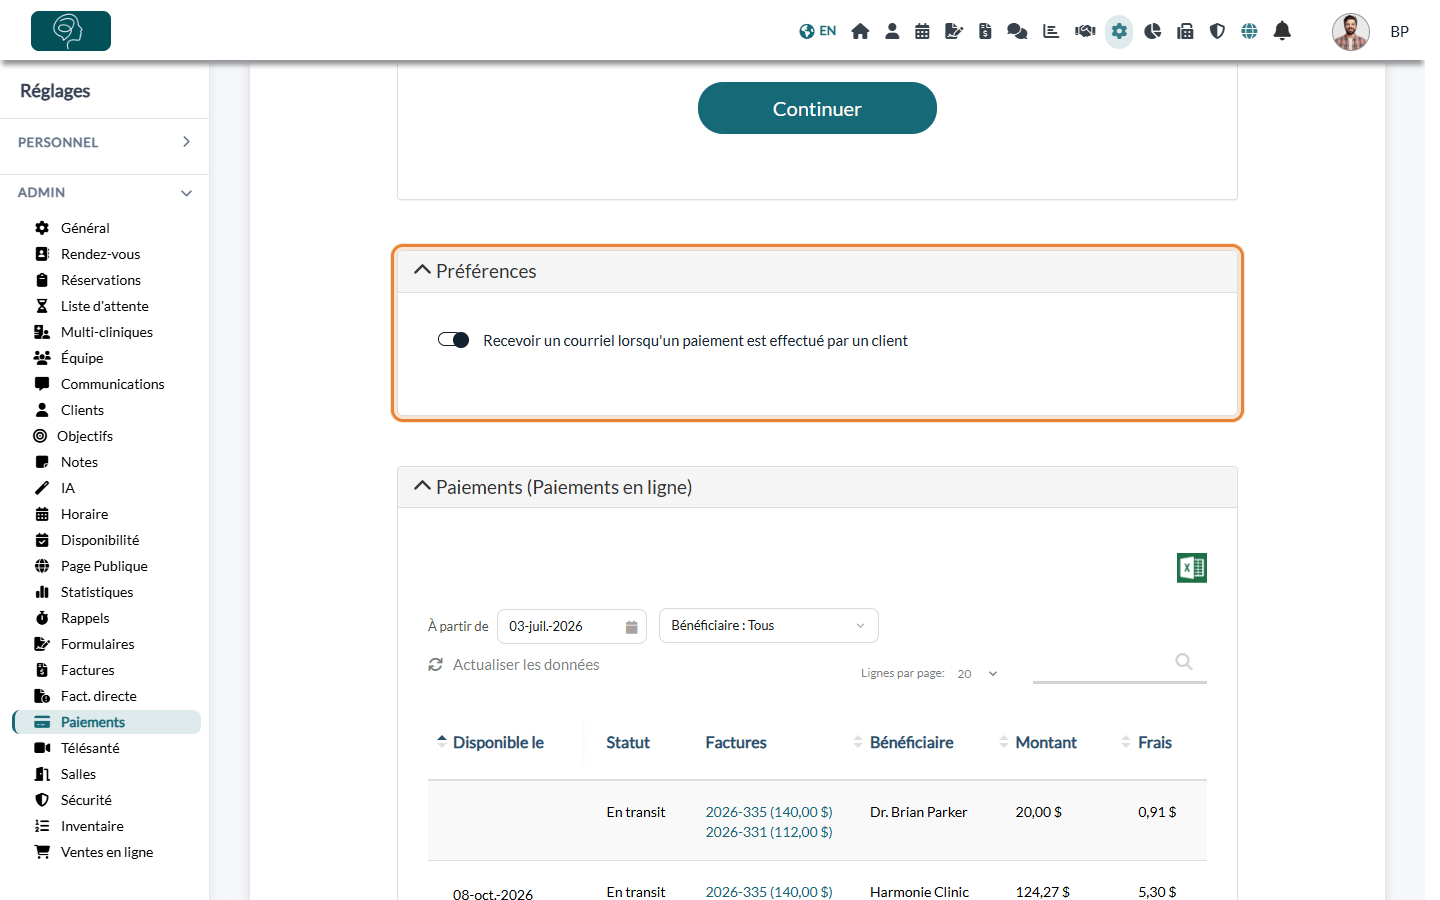This screenshot has width=1440, height=900.
Task: Open the pie chart reports icon
Action: pos(1153,31)
